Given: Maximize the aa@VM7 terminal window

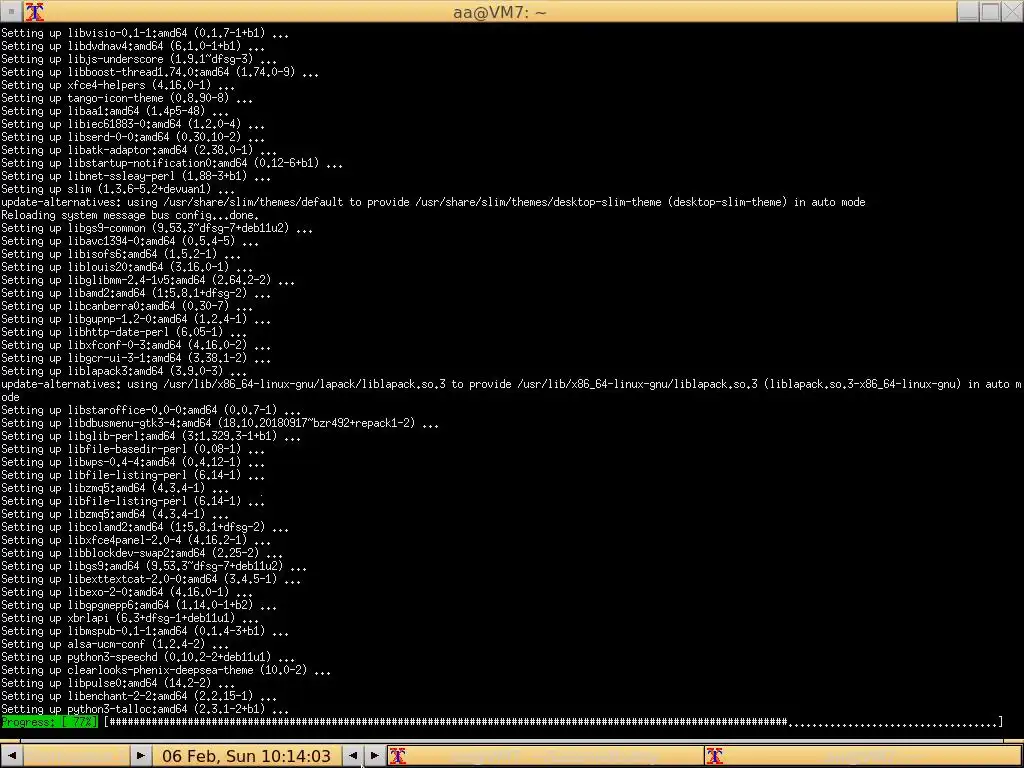Looking at the screenshot, I should pos(990,12).
